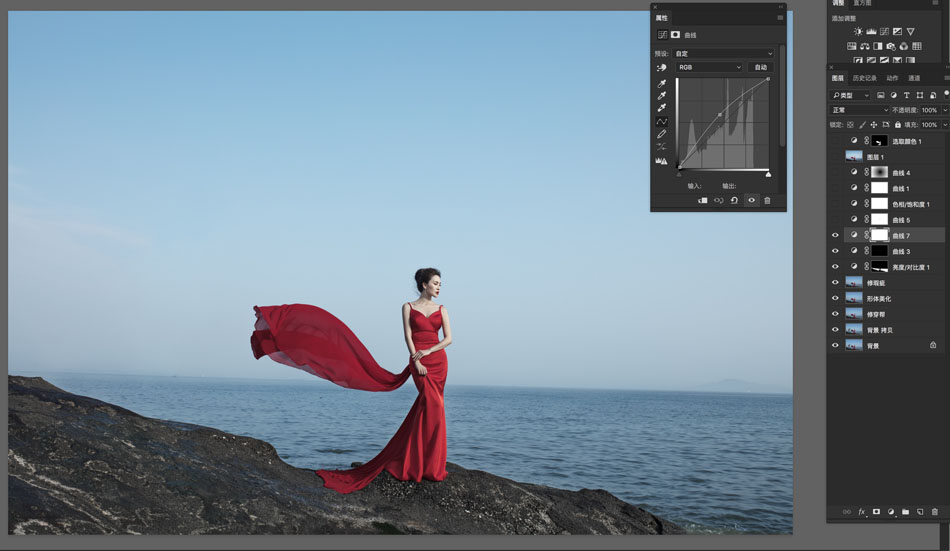950x551 pixels.
Task: Switch to the 直方图 tab
Action: (x=862, y=3)
